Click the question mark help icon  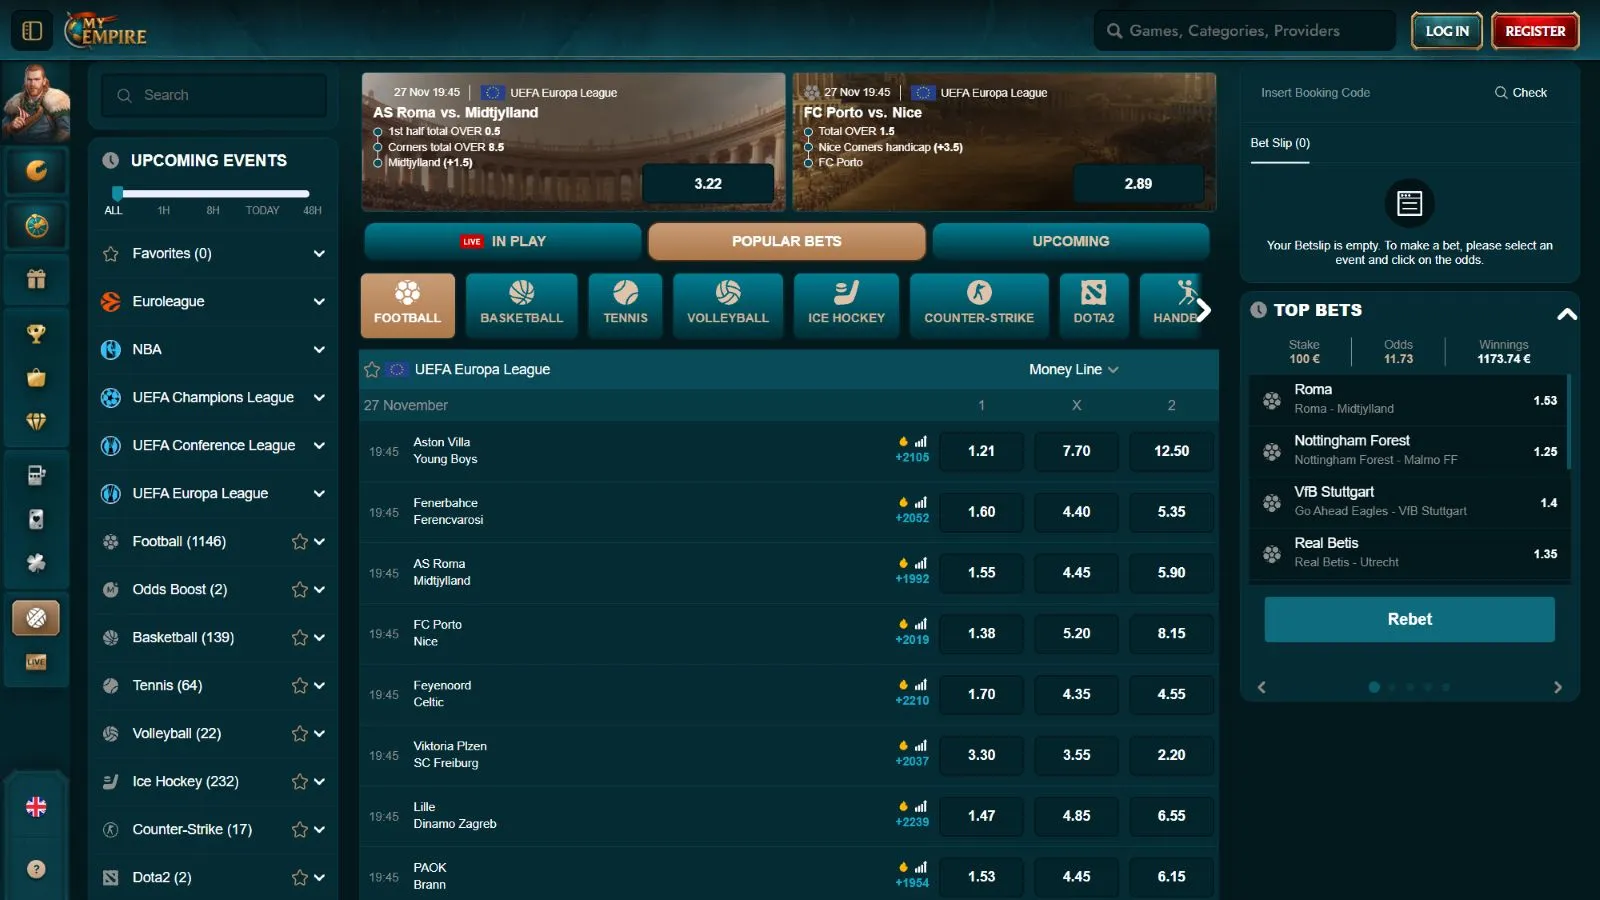point(36,869)
